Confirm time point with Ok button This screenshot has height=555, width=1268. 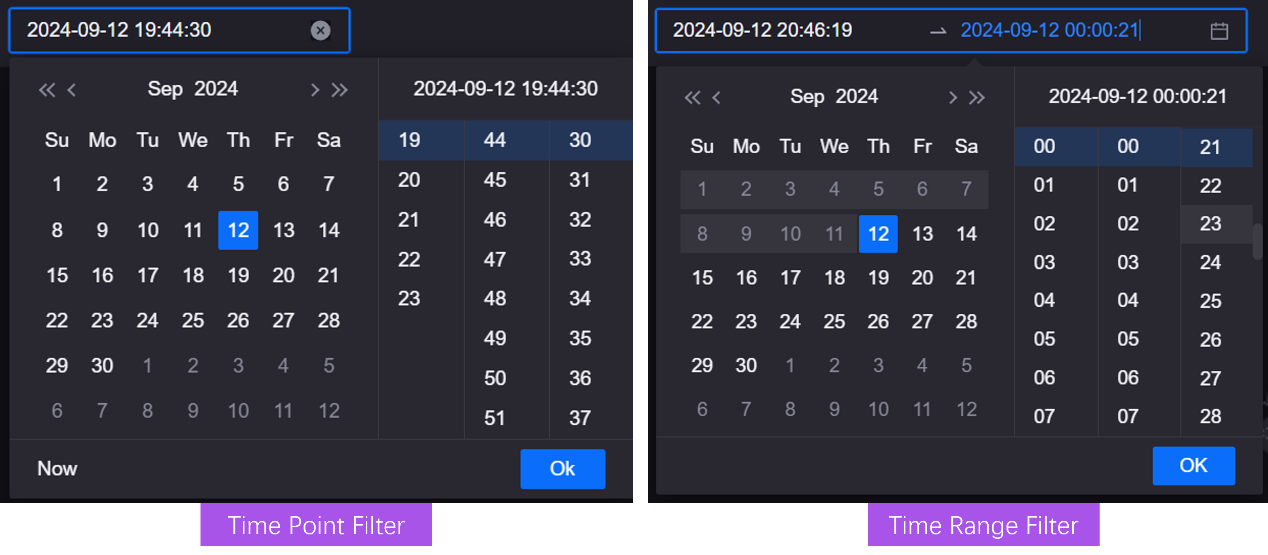pos(562,469)
